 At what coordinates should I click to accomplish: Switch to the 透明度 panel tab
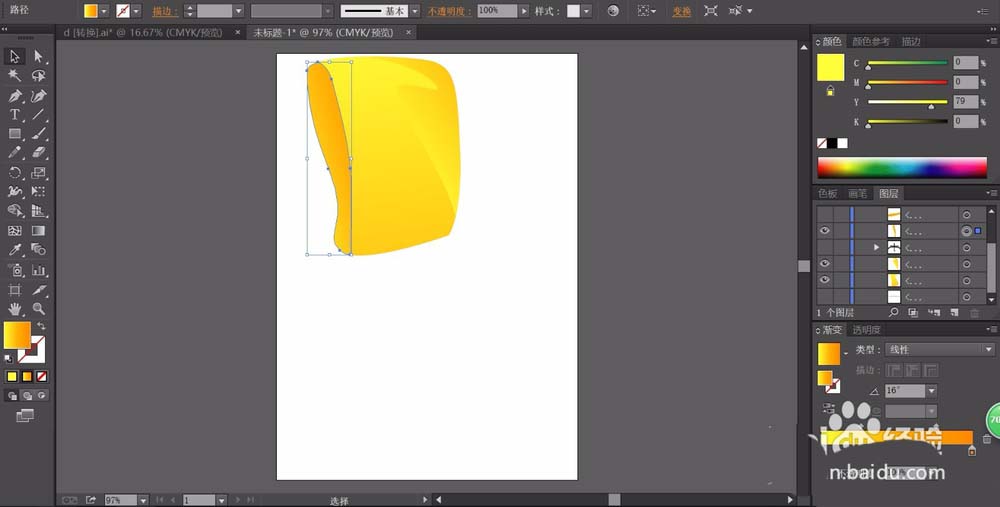coord(867,330)
